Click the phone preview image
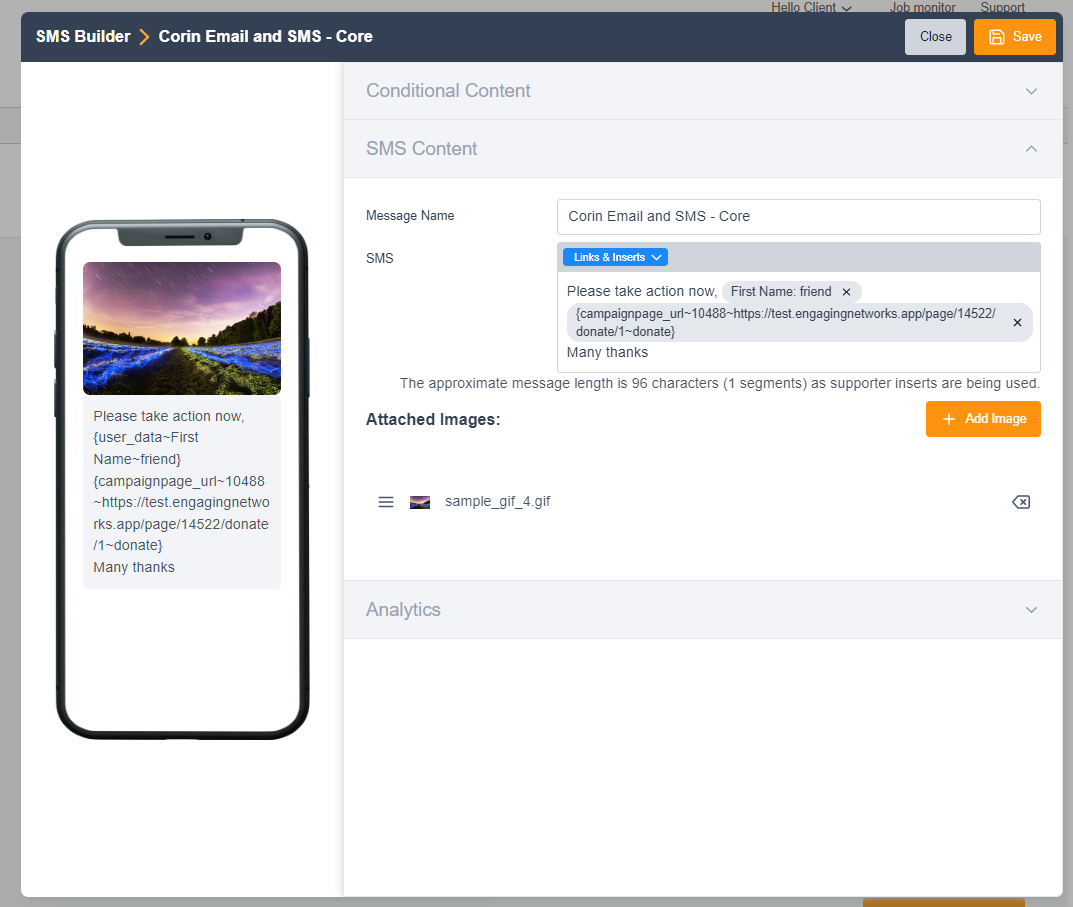The height and width of the screenshot is (907, 1073). click(x=182, y=328)
